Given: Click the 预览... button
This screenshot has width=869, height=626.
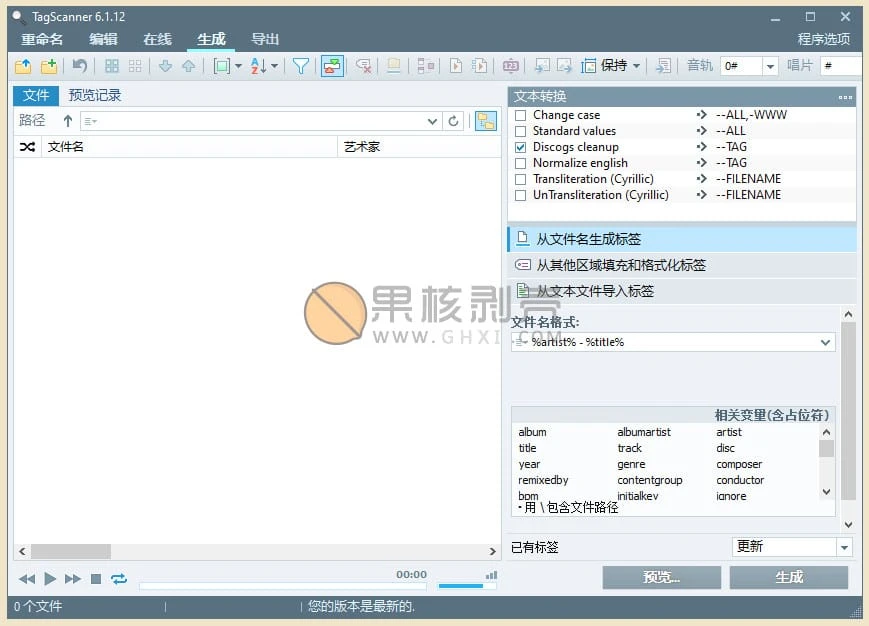Looking at the screenshot, I should tap(662, 577).
